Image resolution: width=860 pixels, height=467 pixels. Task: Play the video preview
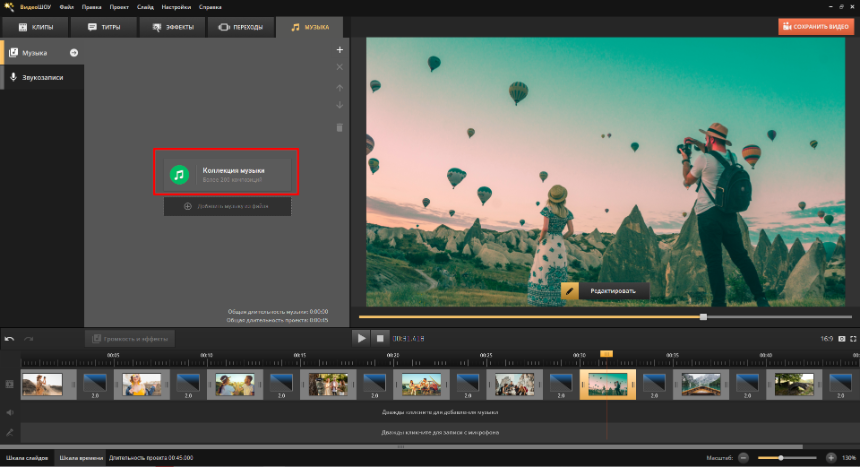click(x=361, y=339)
